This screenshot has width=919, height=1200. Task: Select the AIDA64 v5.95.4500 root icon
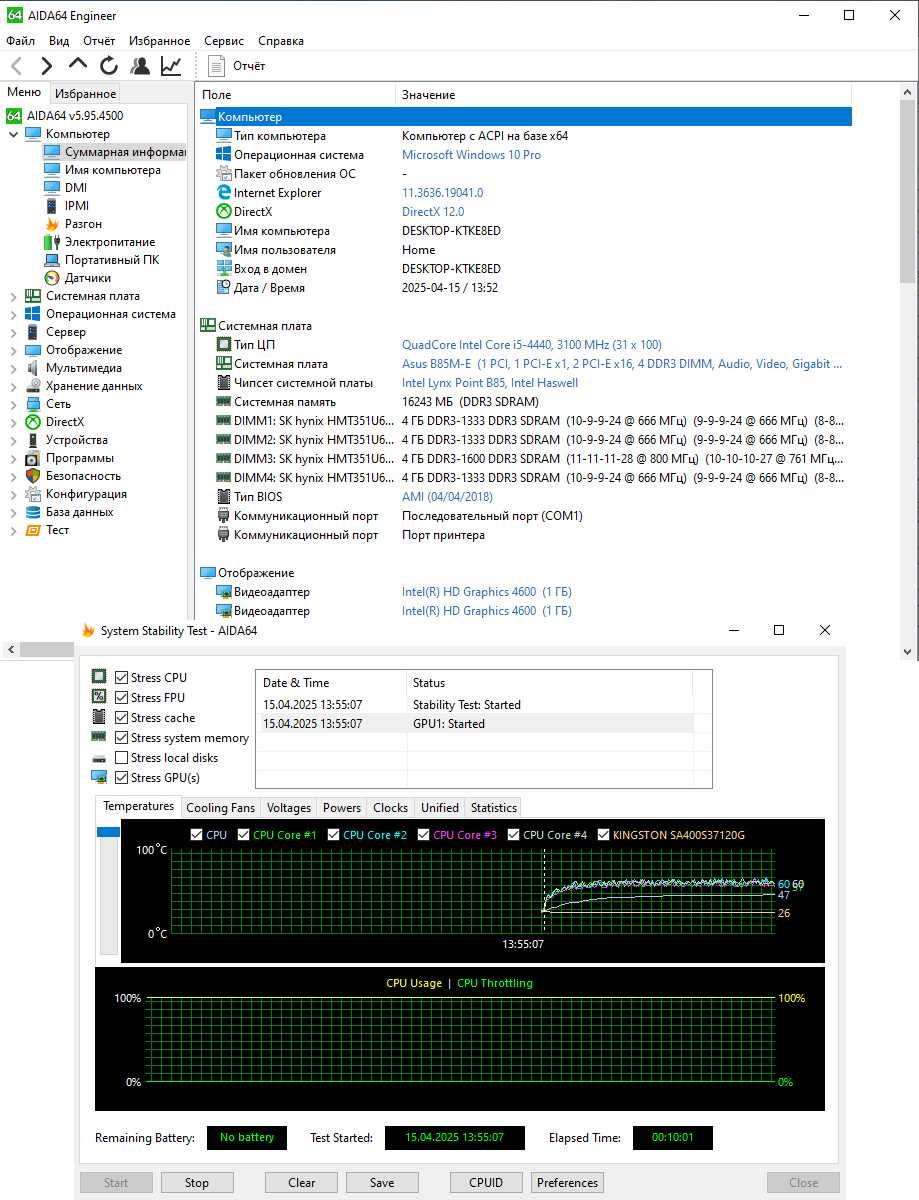tap(14, 116)
